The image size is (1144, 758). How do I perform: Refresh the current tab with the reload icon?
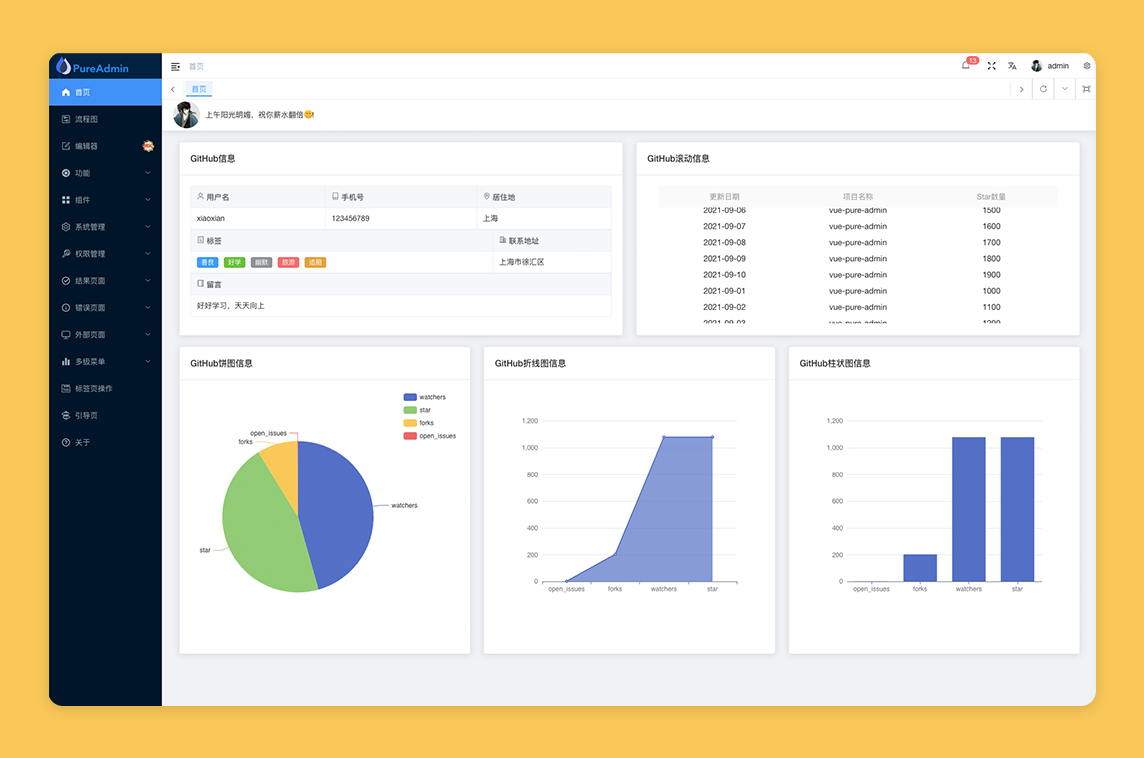click(x=1043, y=88)
